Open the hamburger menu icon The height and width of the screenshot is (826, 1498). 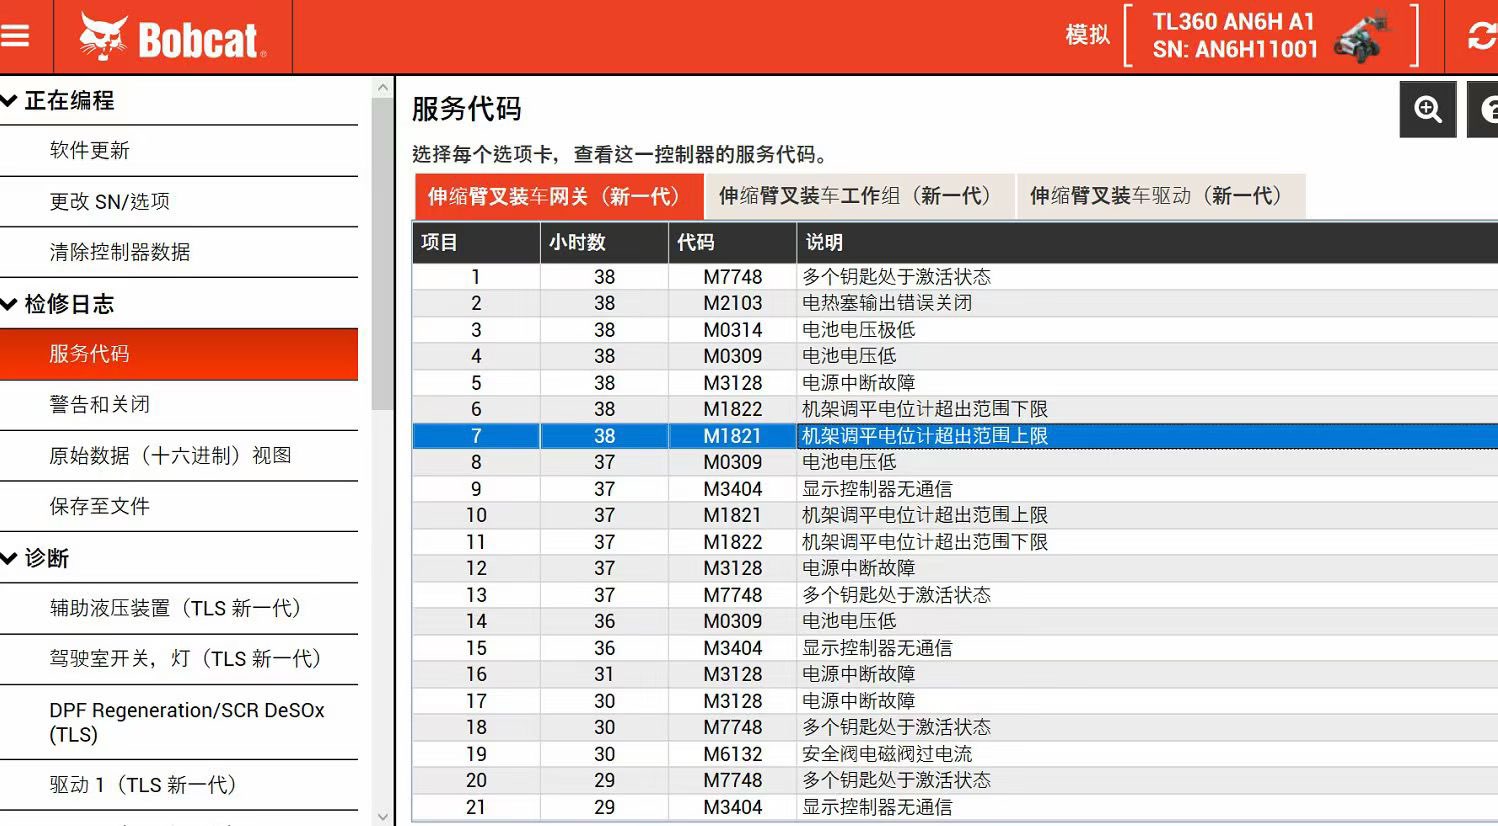pyautogui.click(x=16, y=37)
